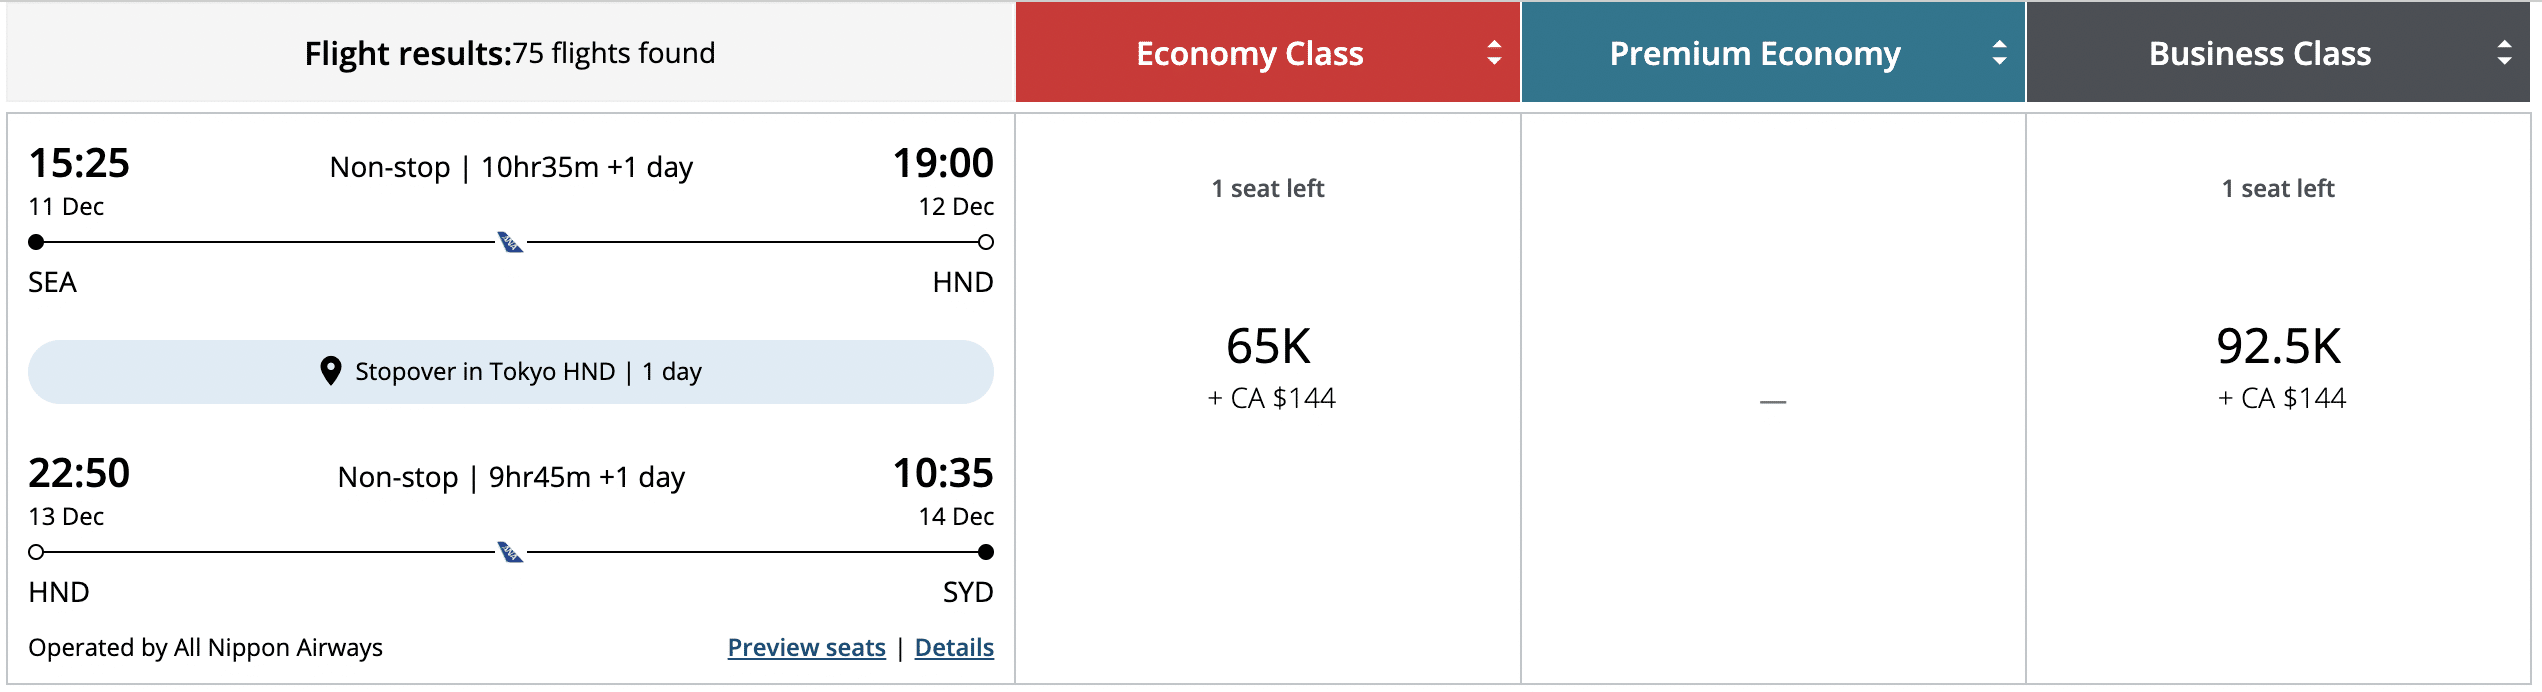Switch to the Economy Class column header
Image resolution: width=2542 pixels, height=692 pixels.
click(1248, 53)
